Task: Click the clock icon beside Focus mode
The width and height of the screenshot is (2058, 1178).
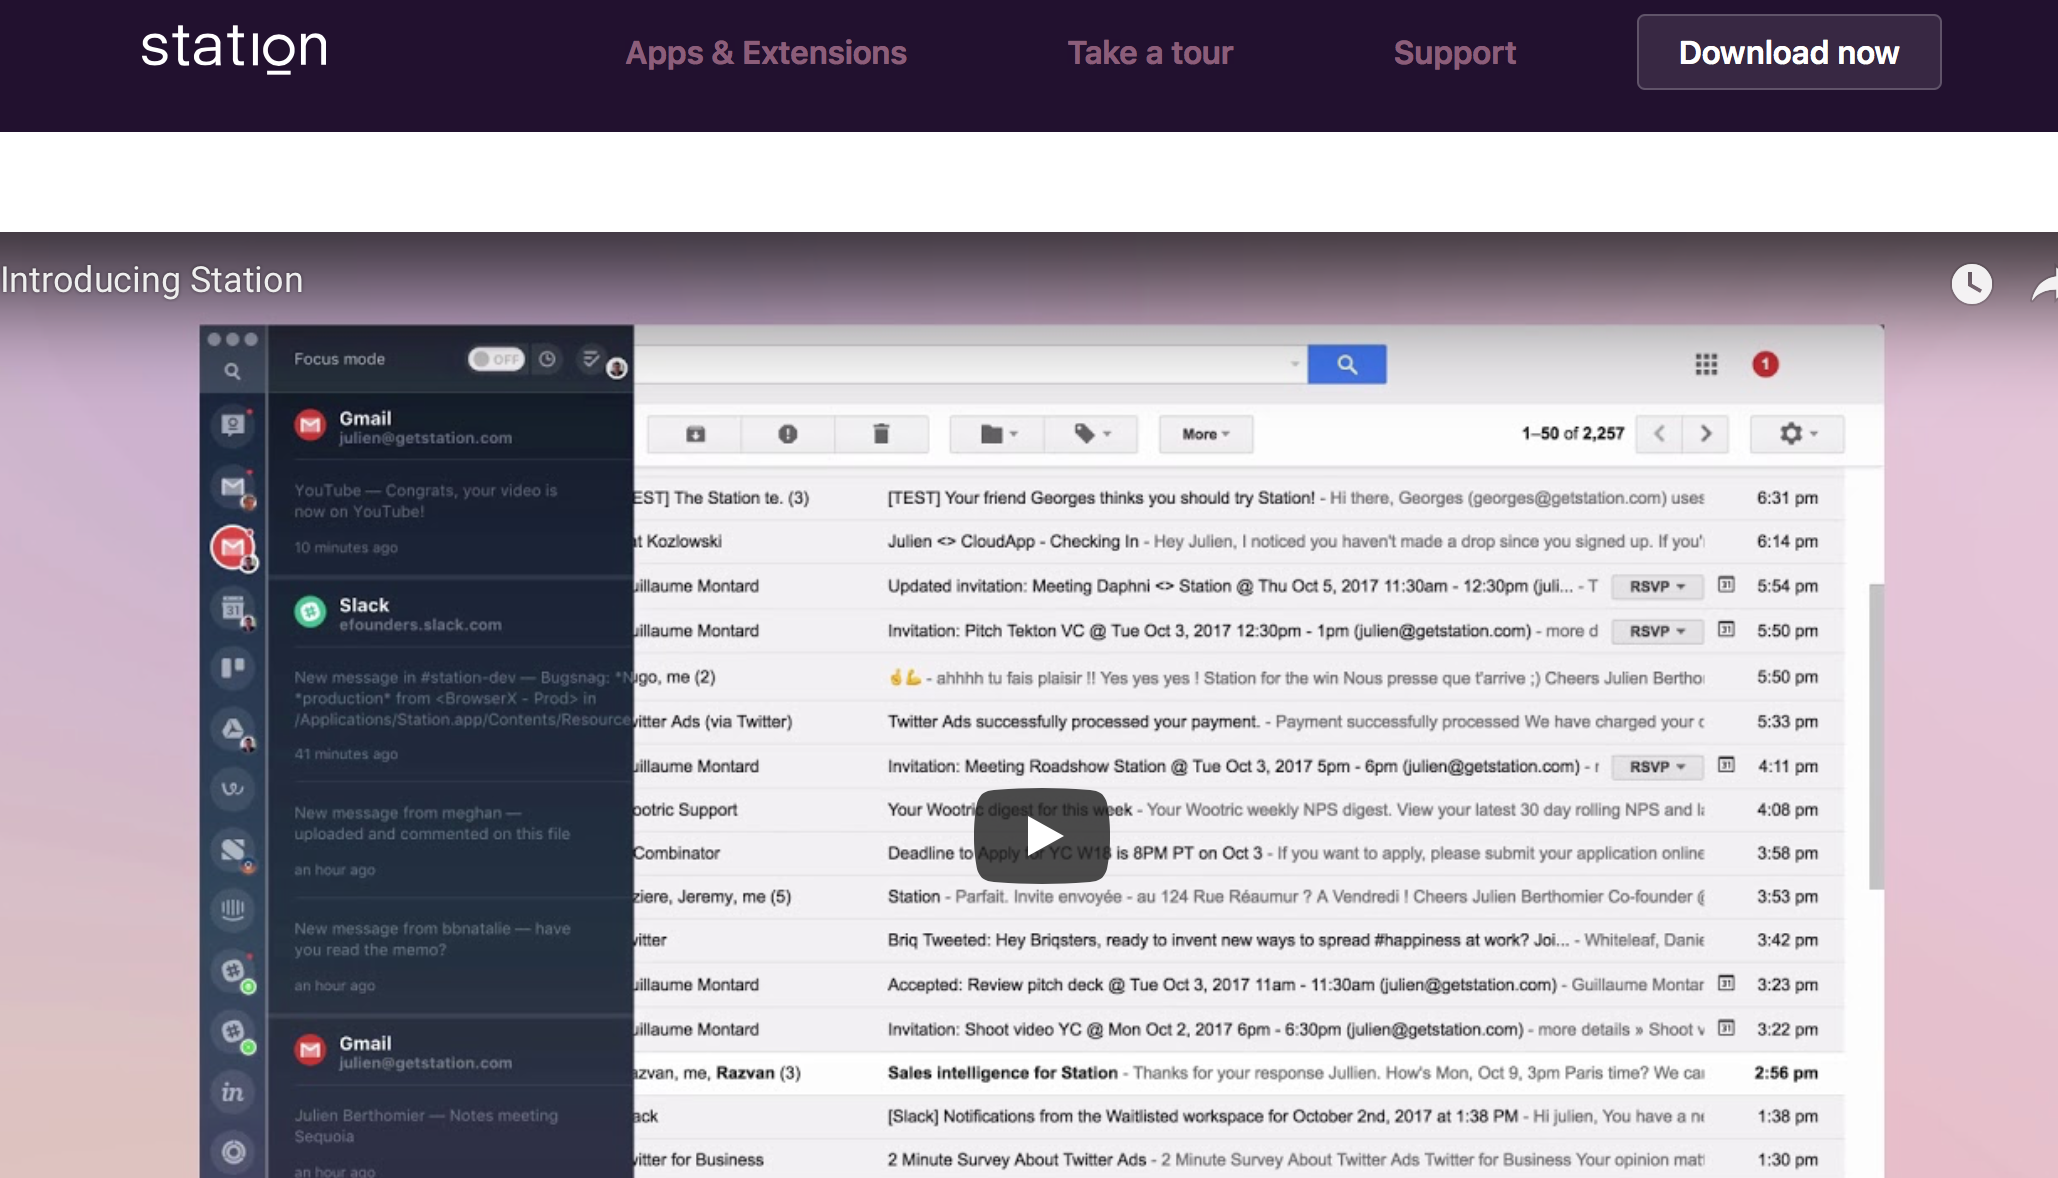Action: pyautogui.click(x=547, y=359)
